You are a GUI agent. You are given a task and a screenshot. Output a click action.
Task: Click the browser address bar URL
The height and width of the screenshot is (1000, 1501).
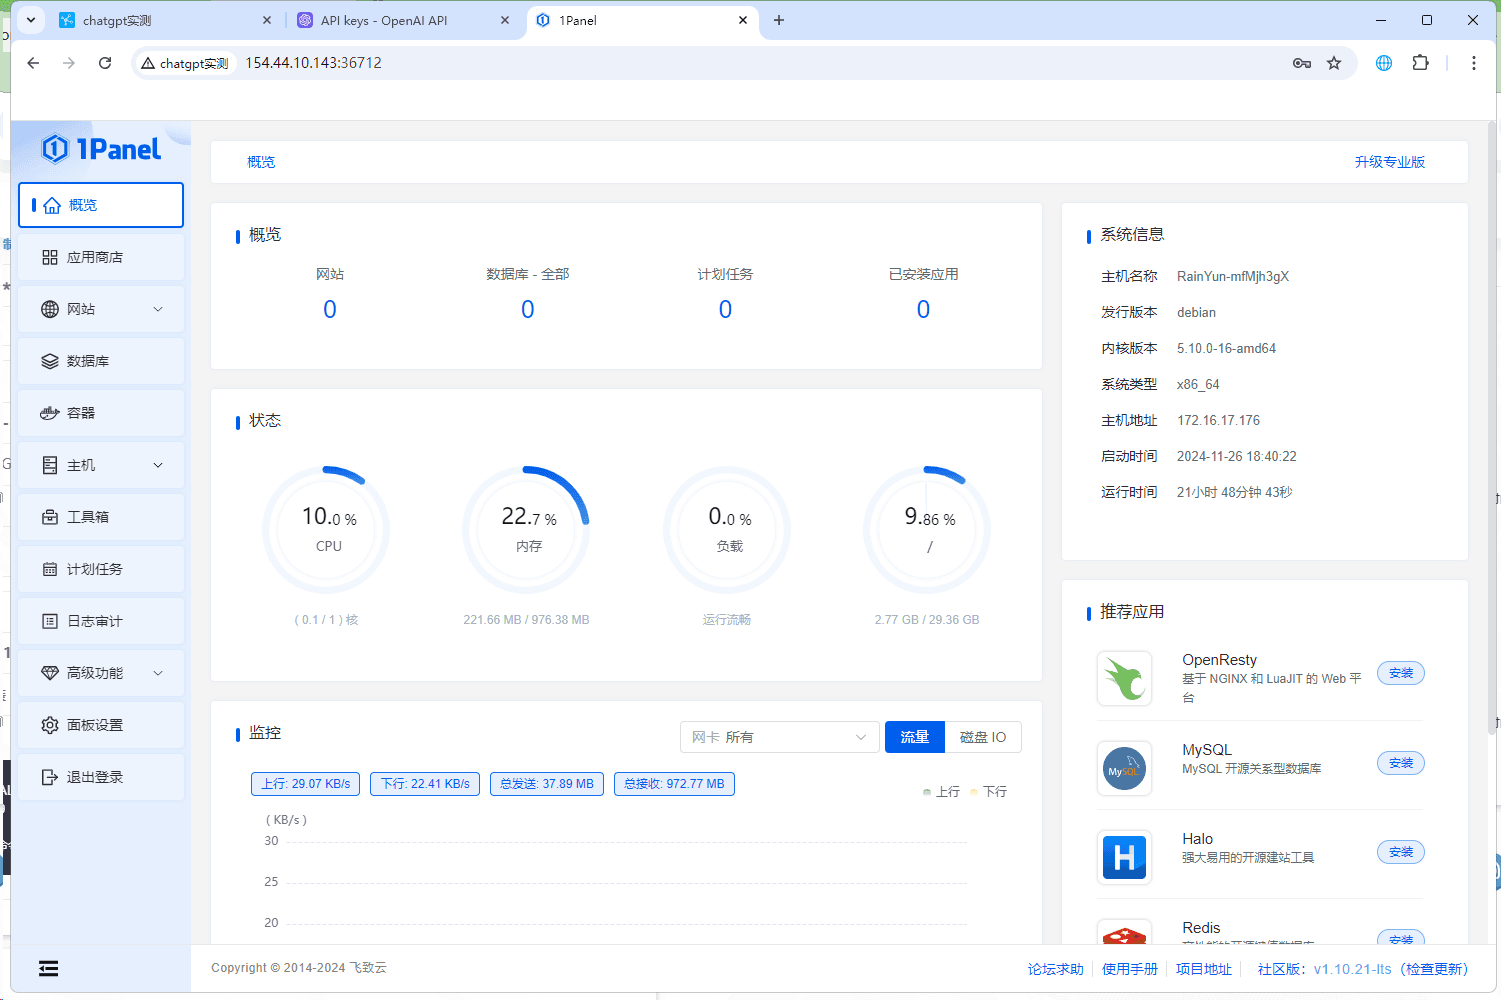pyautogui.click(x=313, y=63)
